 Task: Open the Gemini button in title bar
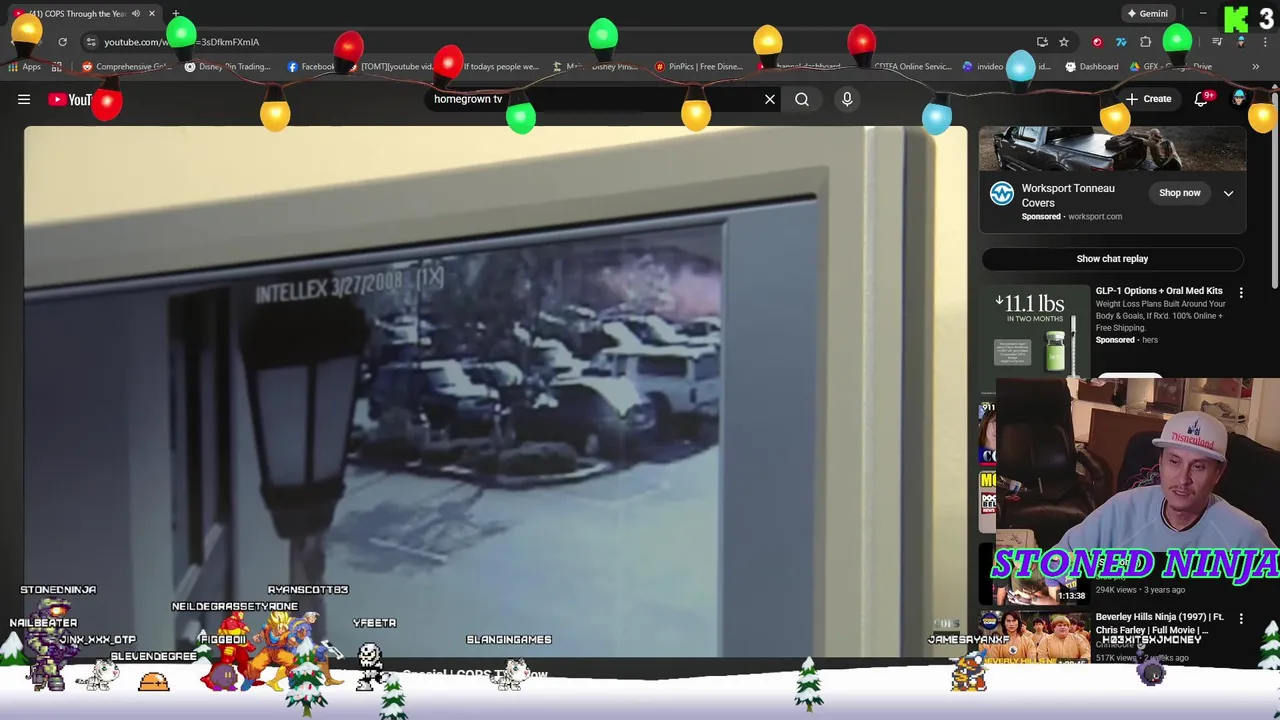[1147, 14]
